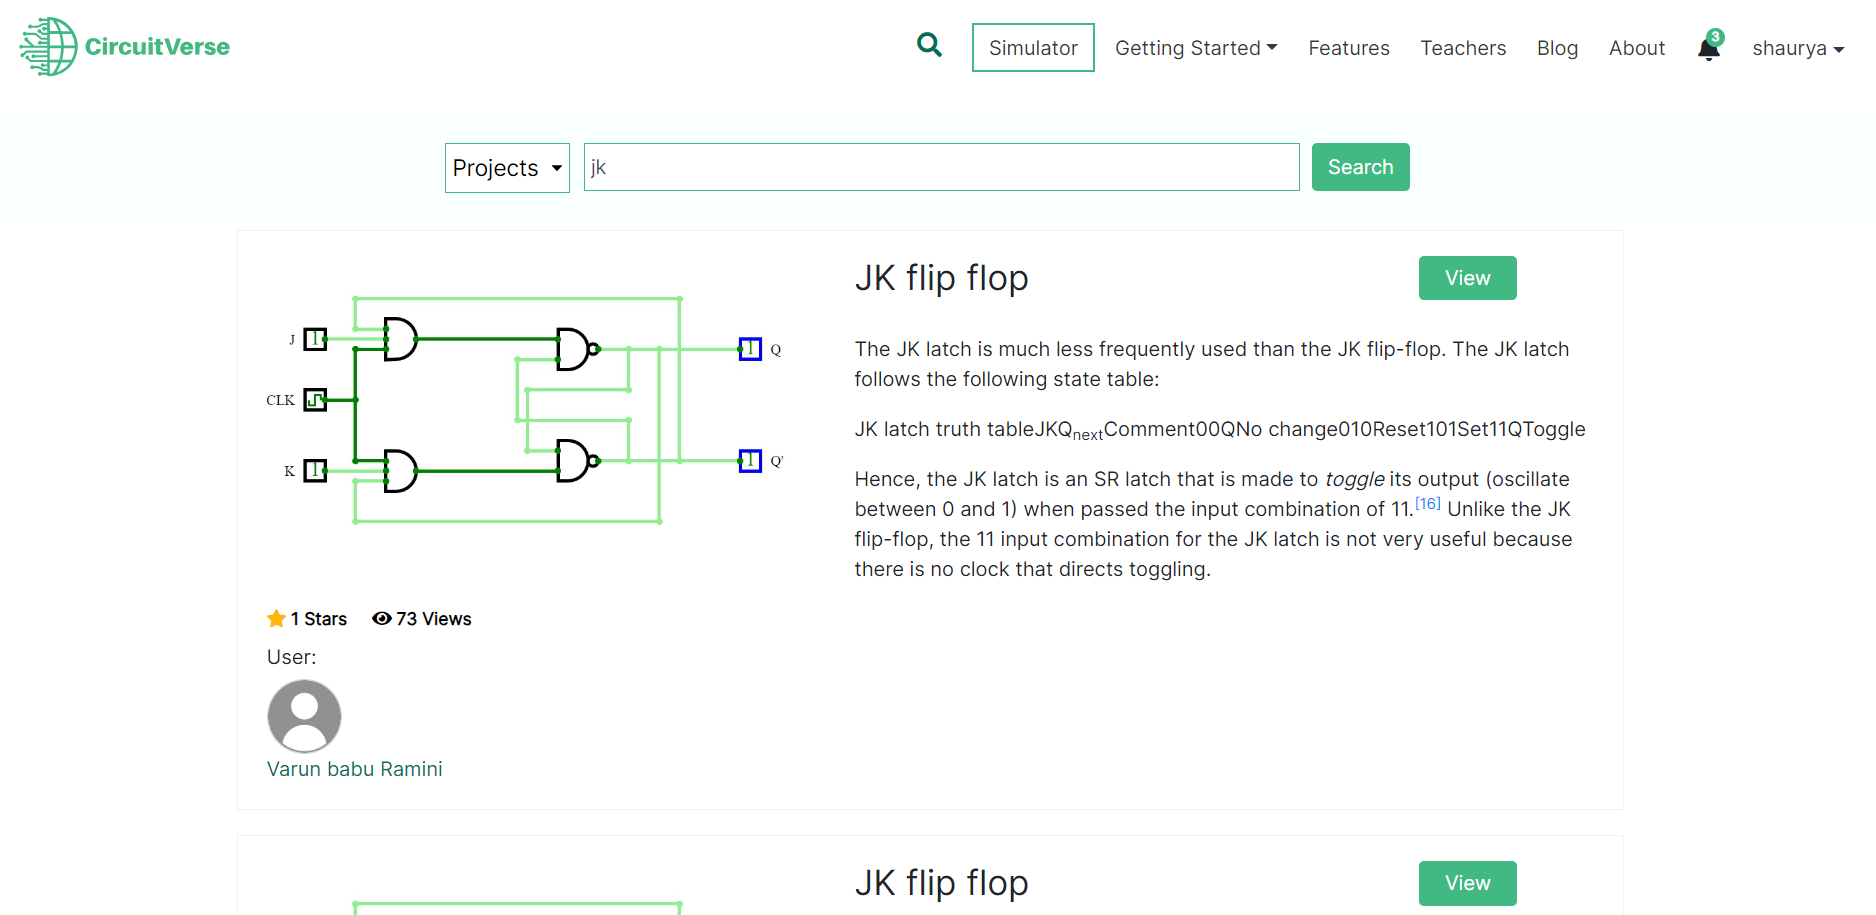Click the Q output node in circuit thumbnail

pos(750,349)
